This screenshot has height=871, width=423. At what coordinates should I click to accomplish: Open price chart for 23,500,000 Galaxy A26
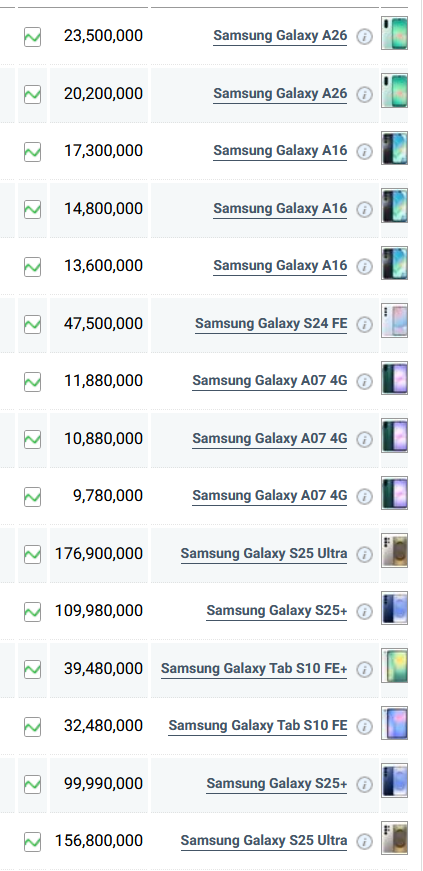pos(32,37)
